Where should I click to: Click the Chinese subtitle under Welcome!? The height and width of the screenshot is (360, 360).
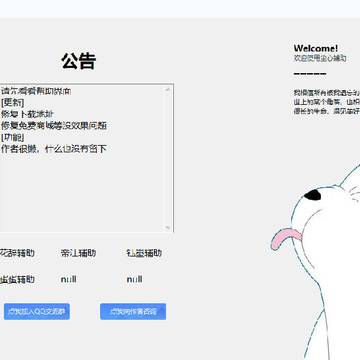[x=320, y=58]
